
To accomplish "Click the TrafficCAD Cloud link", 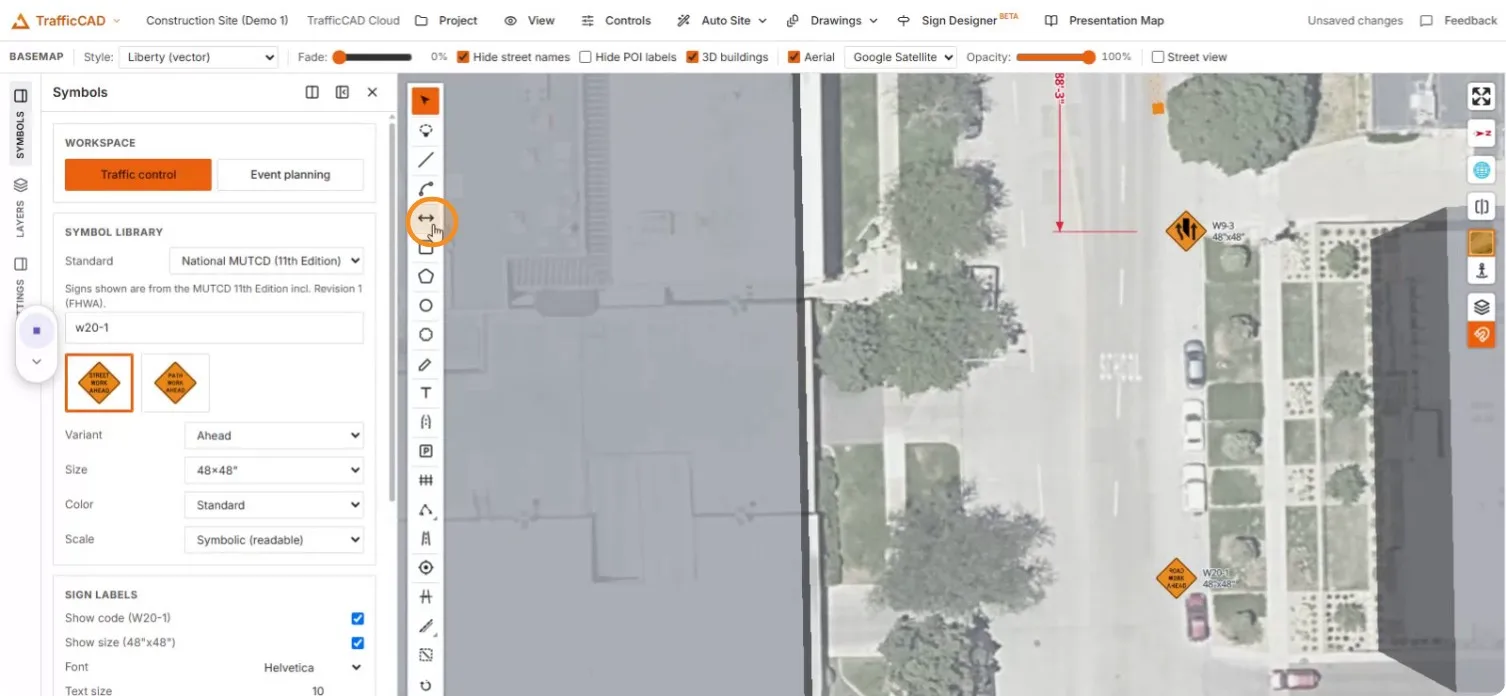I will [353, 20].
